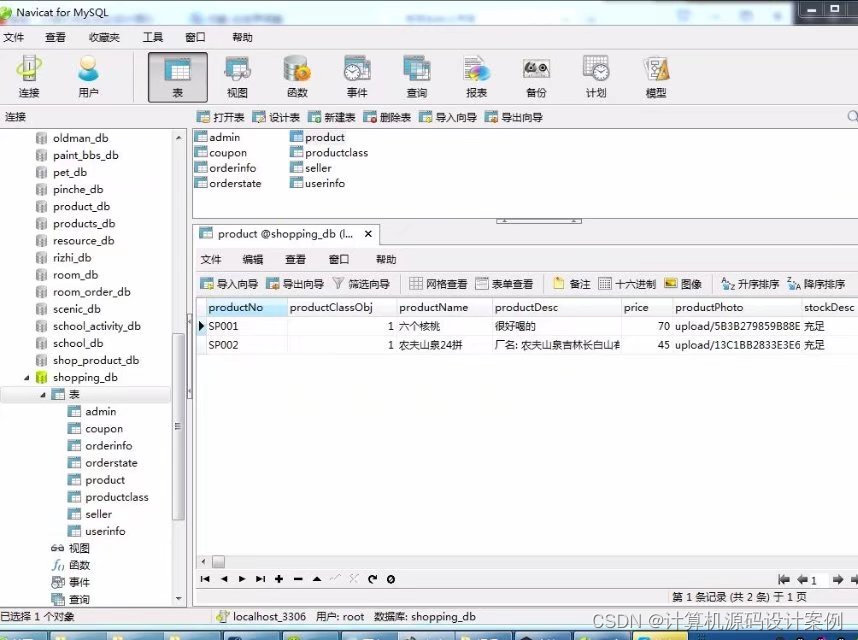
Task: Click 导入向导 in the object list toolbar
Action: pyautogui.click(x=448, y=117)
